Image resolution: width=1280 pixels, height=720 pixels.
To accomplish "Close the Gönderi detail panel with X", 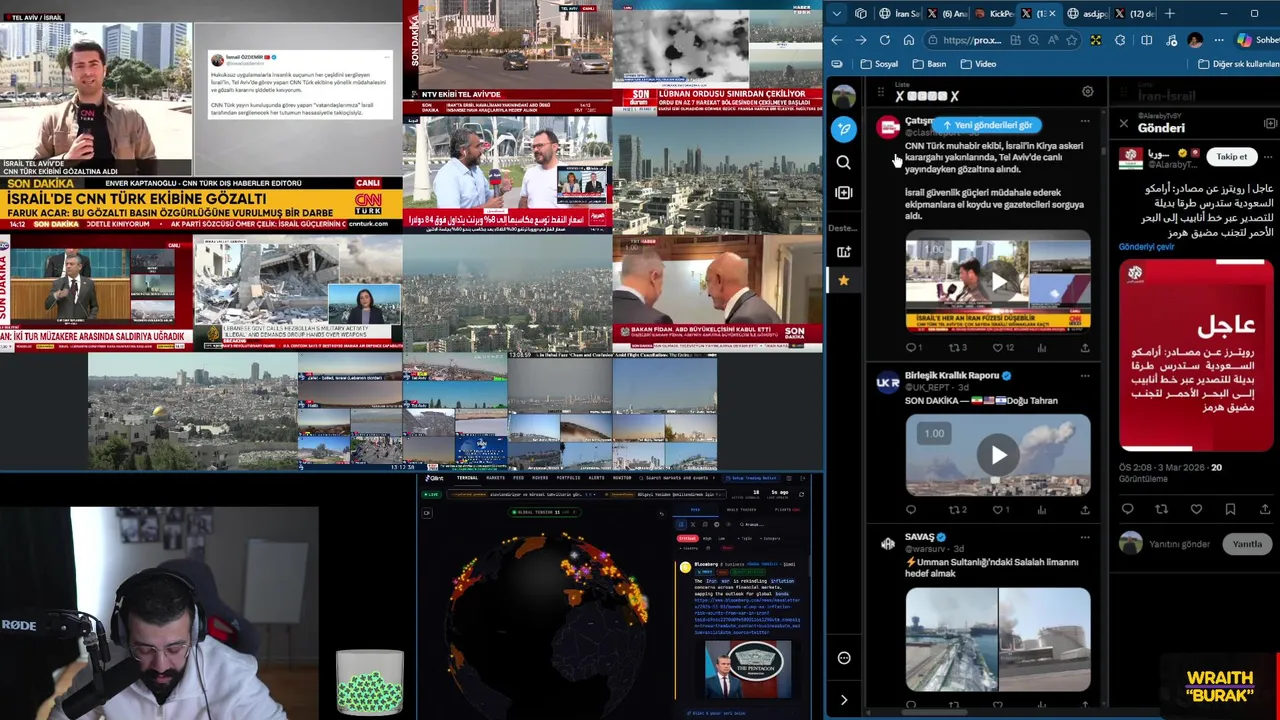I will point(1123,125).
